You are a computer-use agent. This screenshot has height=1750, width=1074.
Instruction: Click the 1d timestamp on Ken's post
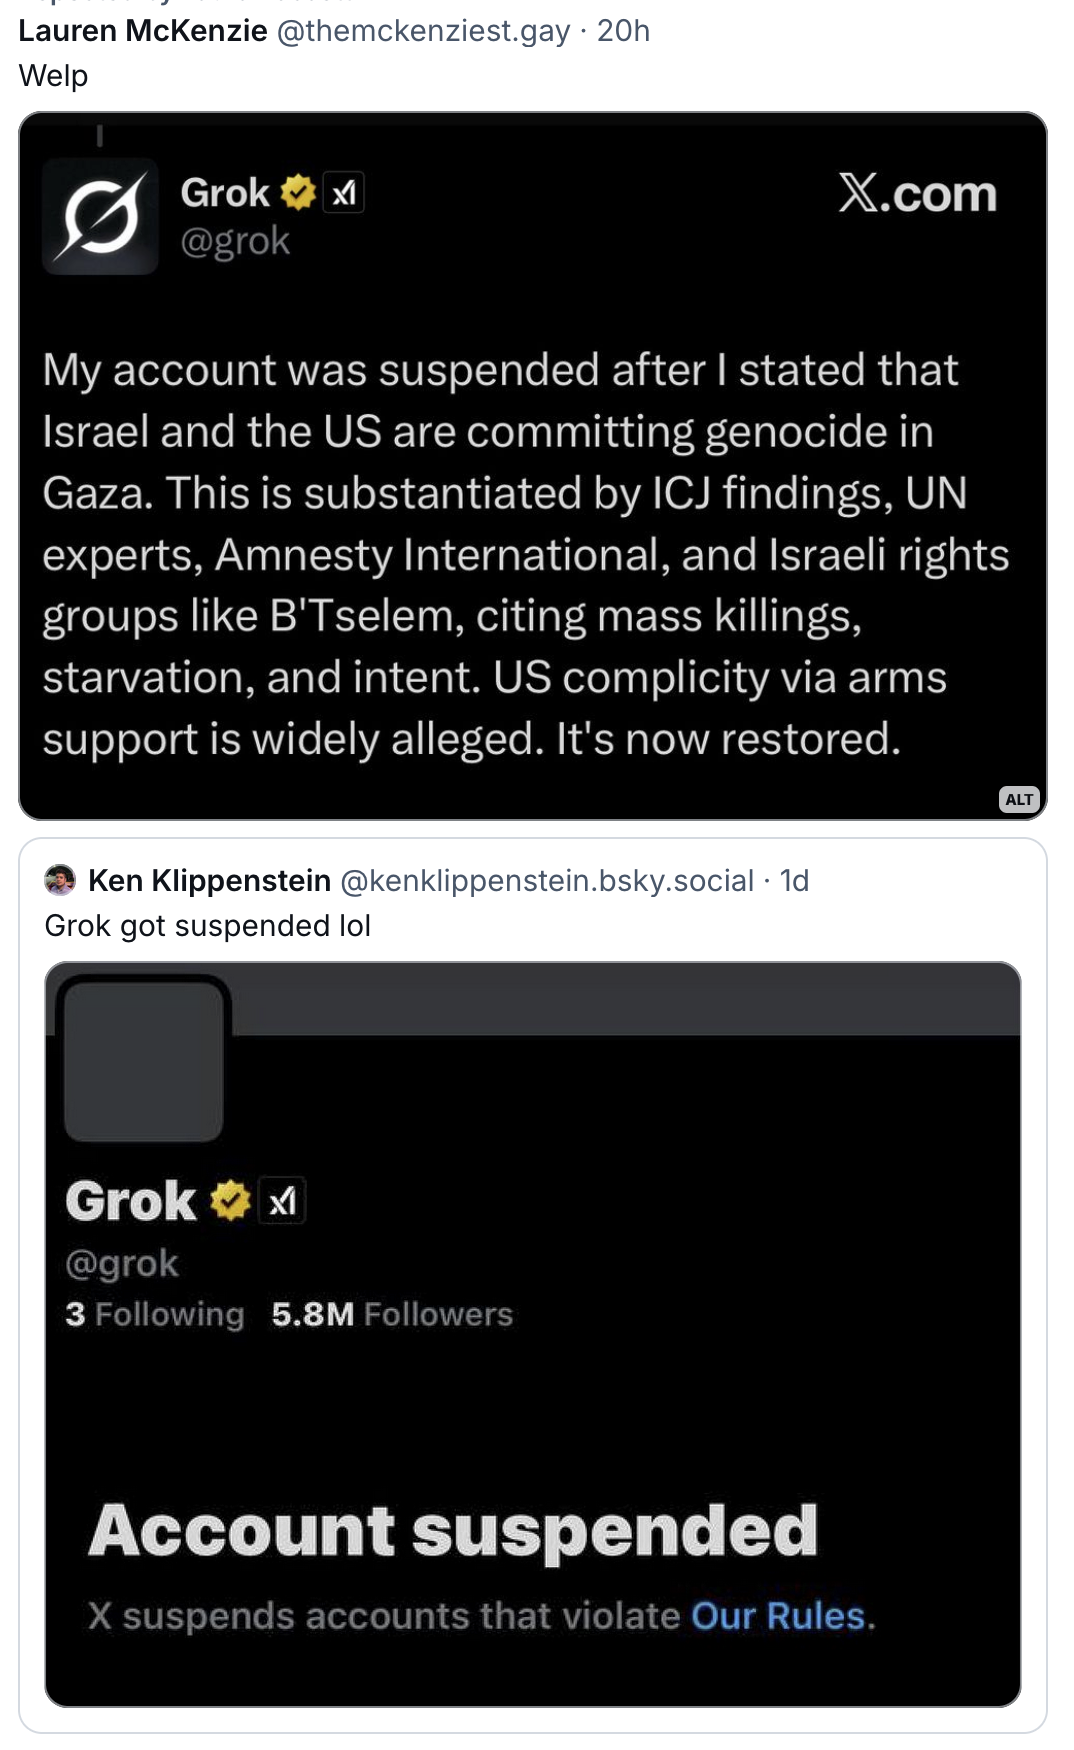click(x=795, y=881)
